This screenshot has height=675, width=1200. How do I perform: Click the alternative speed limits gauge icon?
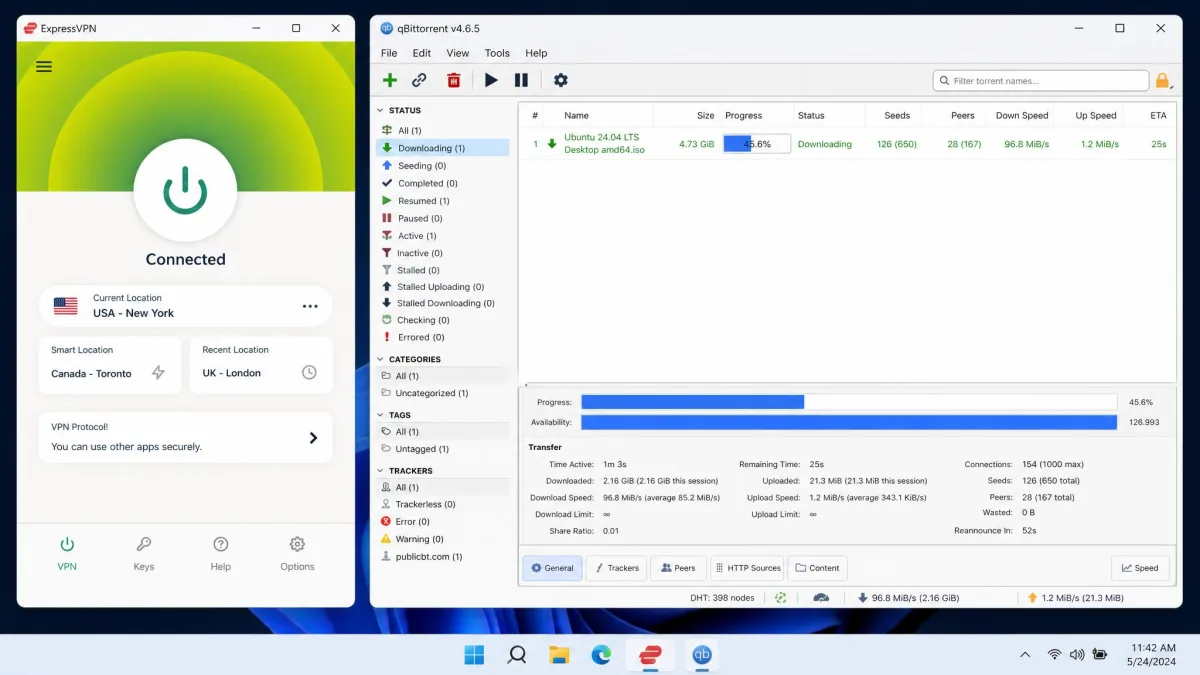(x=821, y=597)
